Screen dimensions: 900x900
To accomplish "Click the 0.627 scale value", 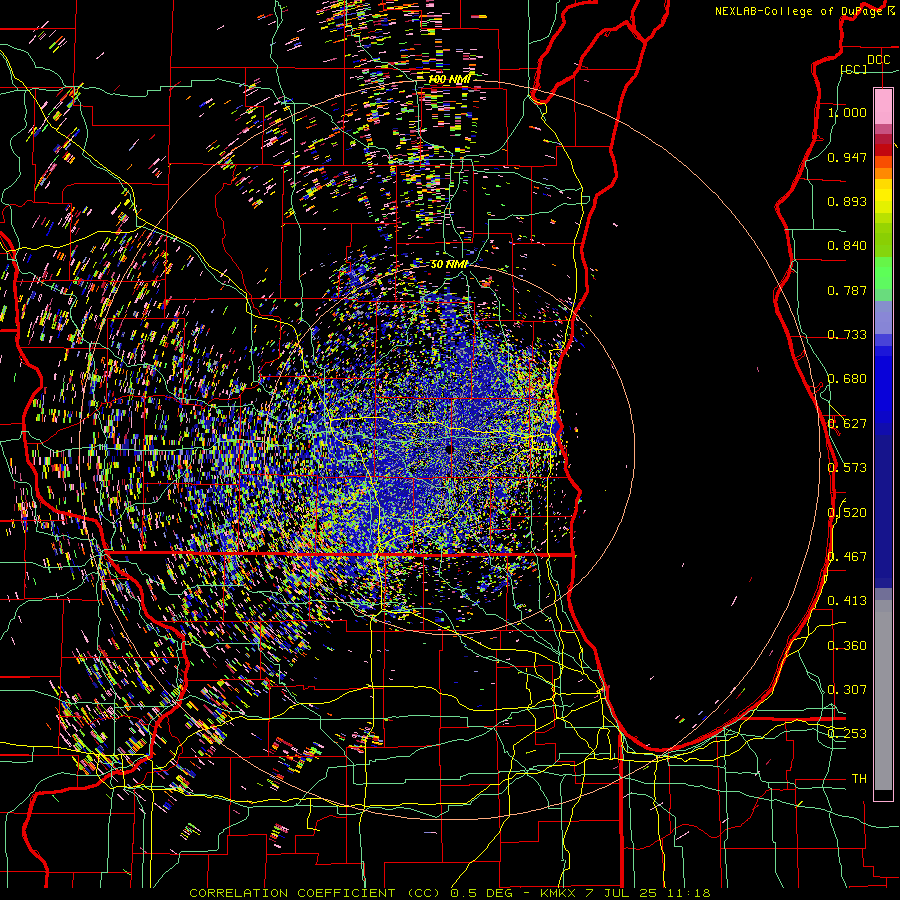I will tap(847, 424).
